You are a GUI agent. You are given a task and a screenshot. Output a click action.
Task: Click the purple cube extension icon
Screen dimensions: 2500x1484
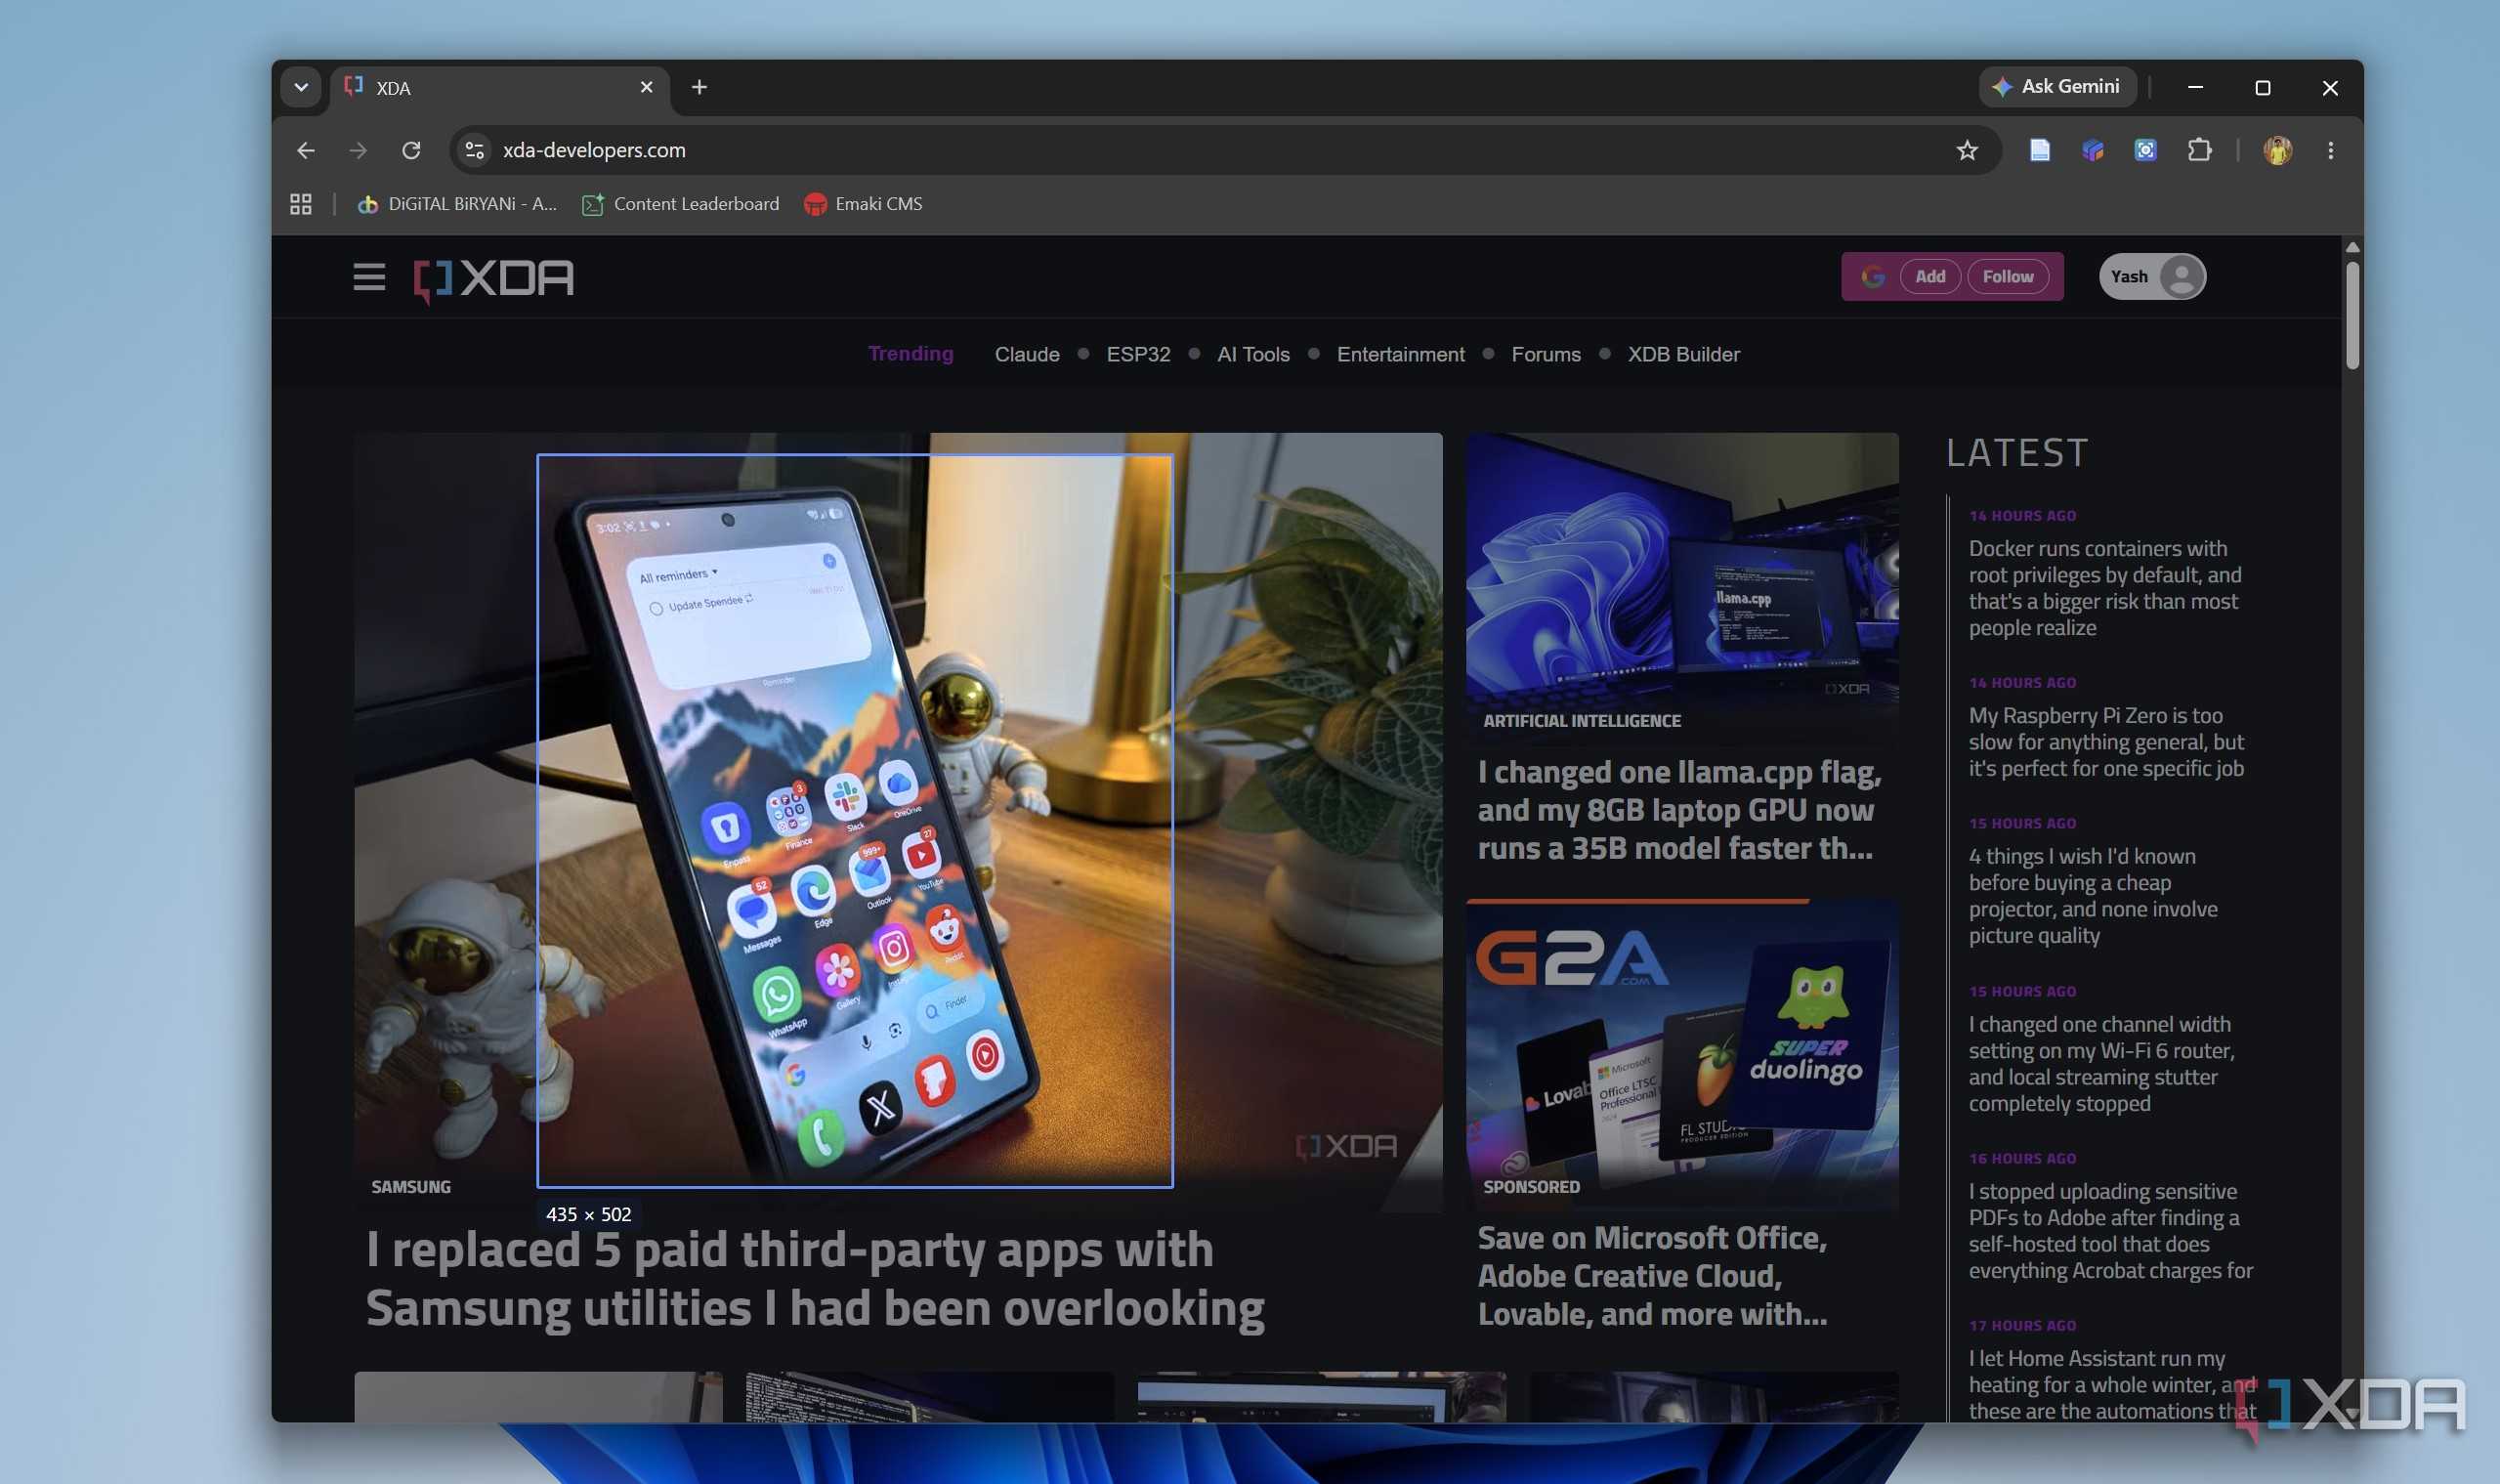click(x=2093, y=150)
